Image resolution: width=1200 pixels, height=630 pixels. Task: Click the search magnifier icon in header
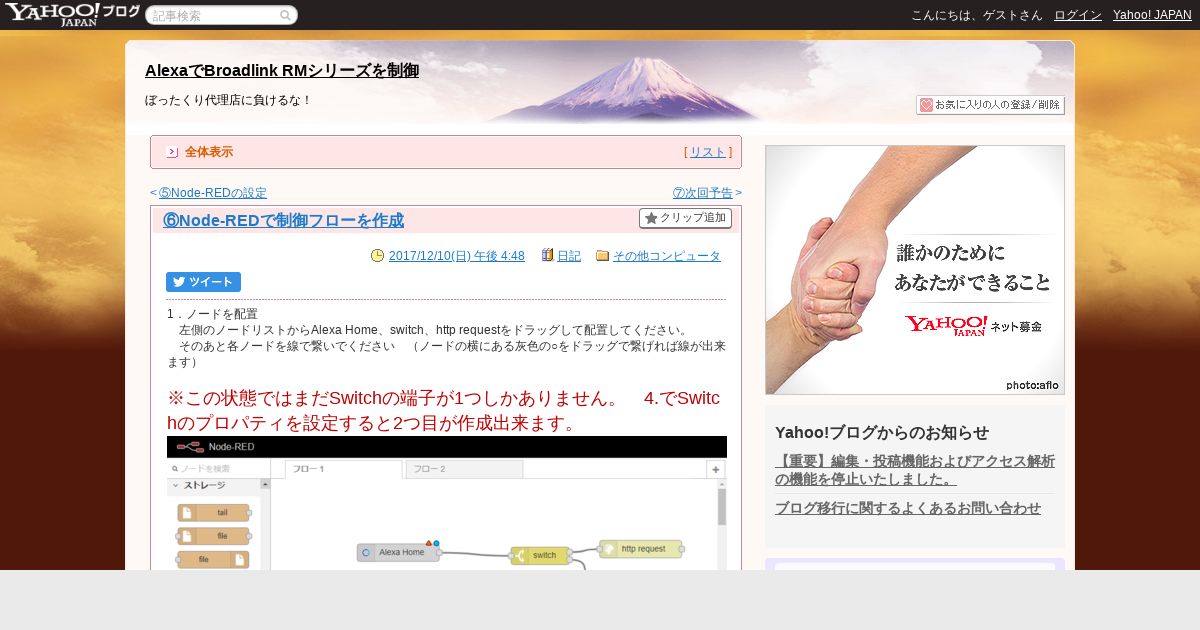[285, 15]
